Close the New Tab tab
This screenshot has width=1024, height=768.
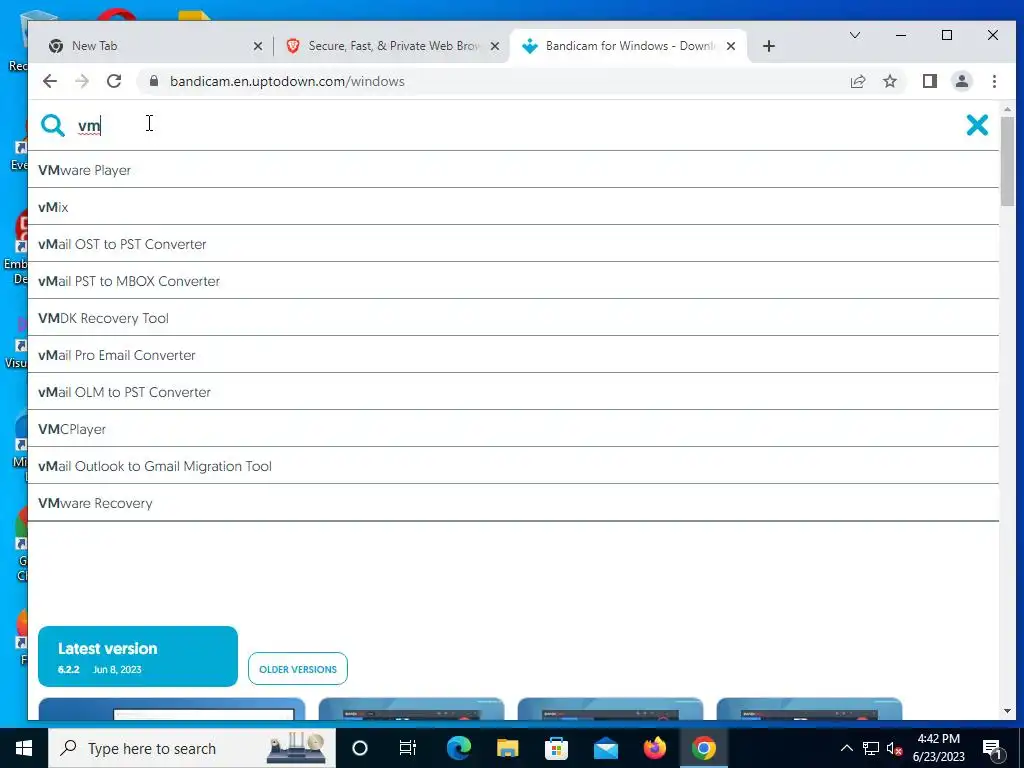click(x=257, y=46)
